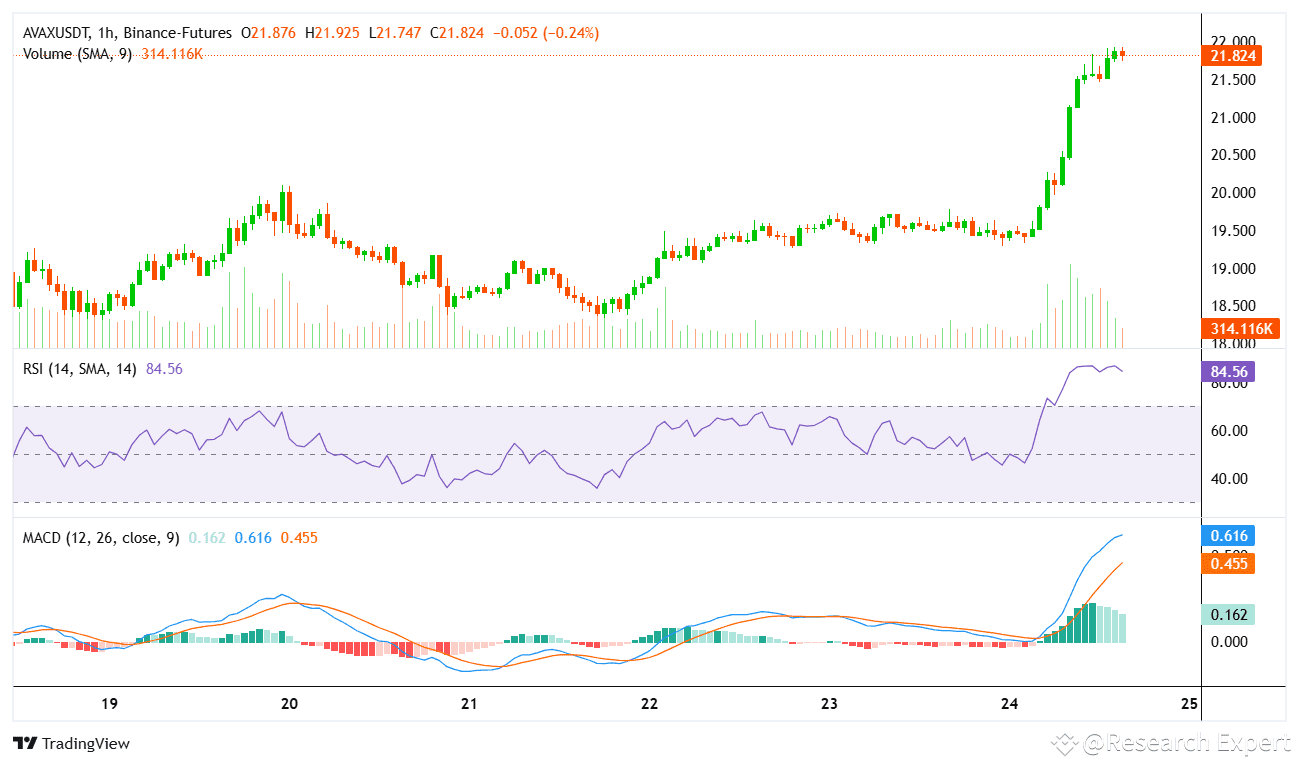Open MACD (12, 26, close, 9) settings
This screenshot has width=1299, height=765.
(100, 538)
